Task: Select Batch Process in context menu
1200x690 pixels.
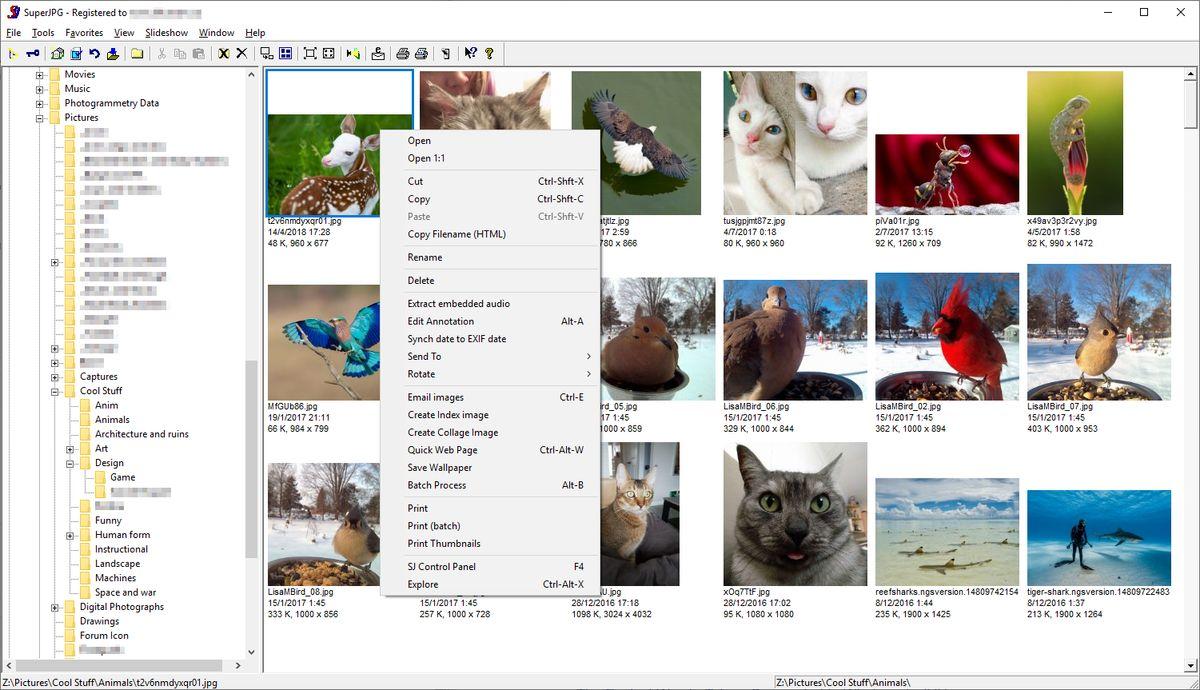Action: [490, 485]
